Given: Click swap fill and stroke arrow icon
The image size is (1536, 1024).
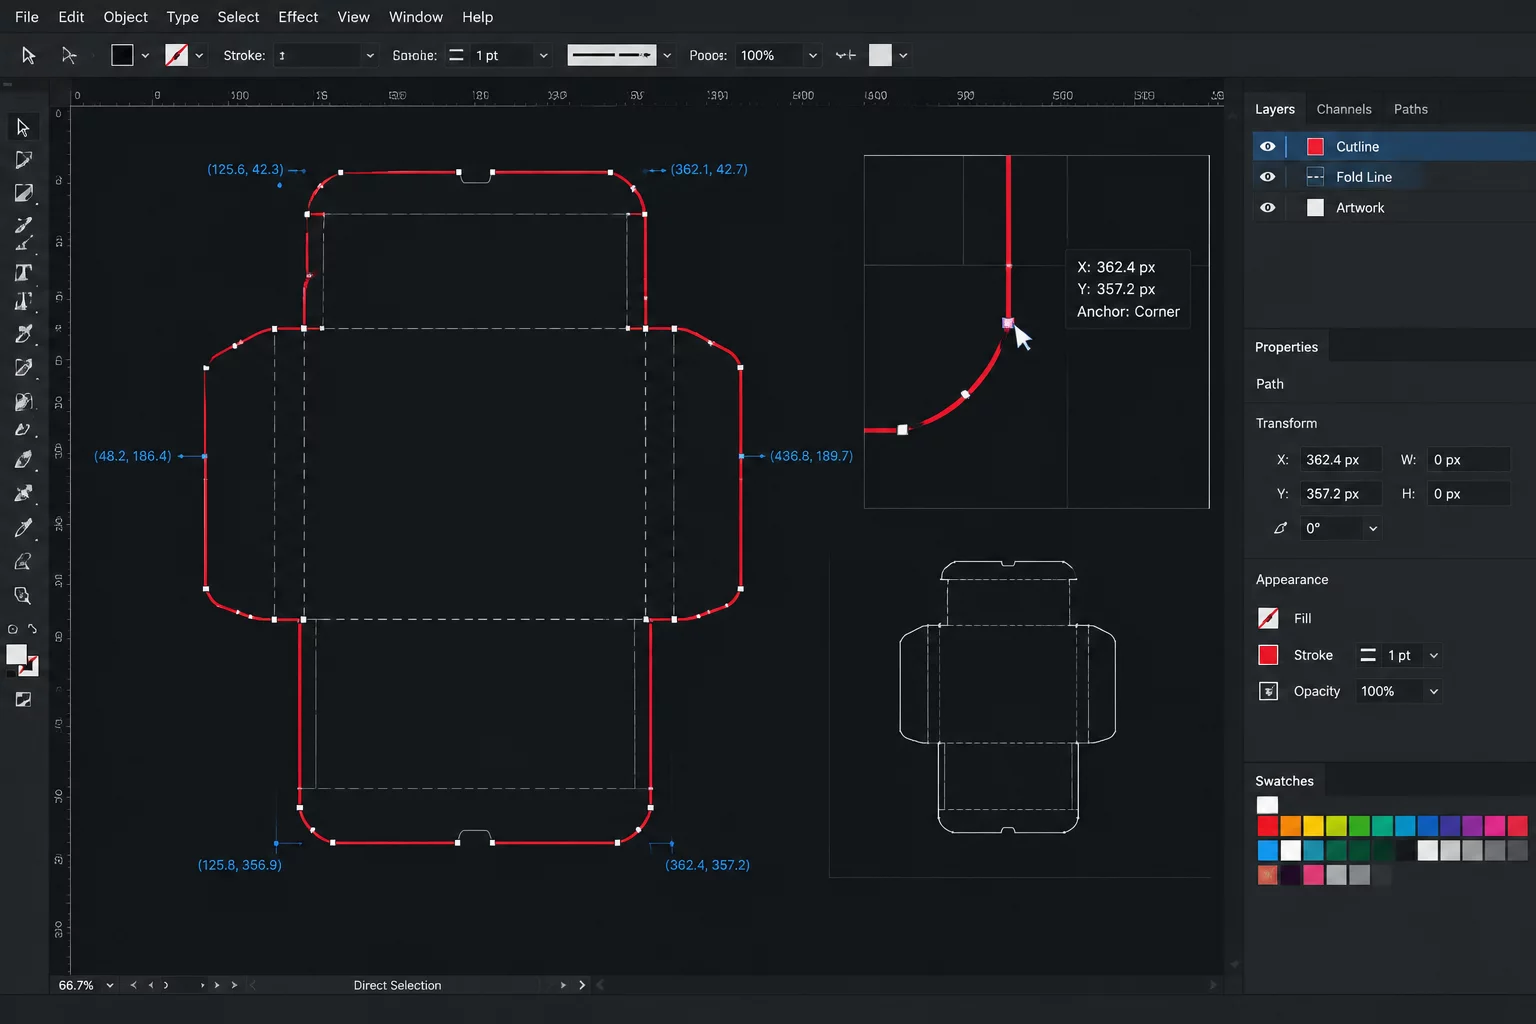Looking at the screenshot, I should pyautogui.click(x=32, y=629).
